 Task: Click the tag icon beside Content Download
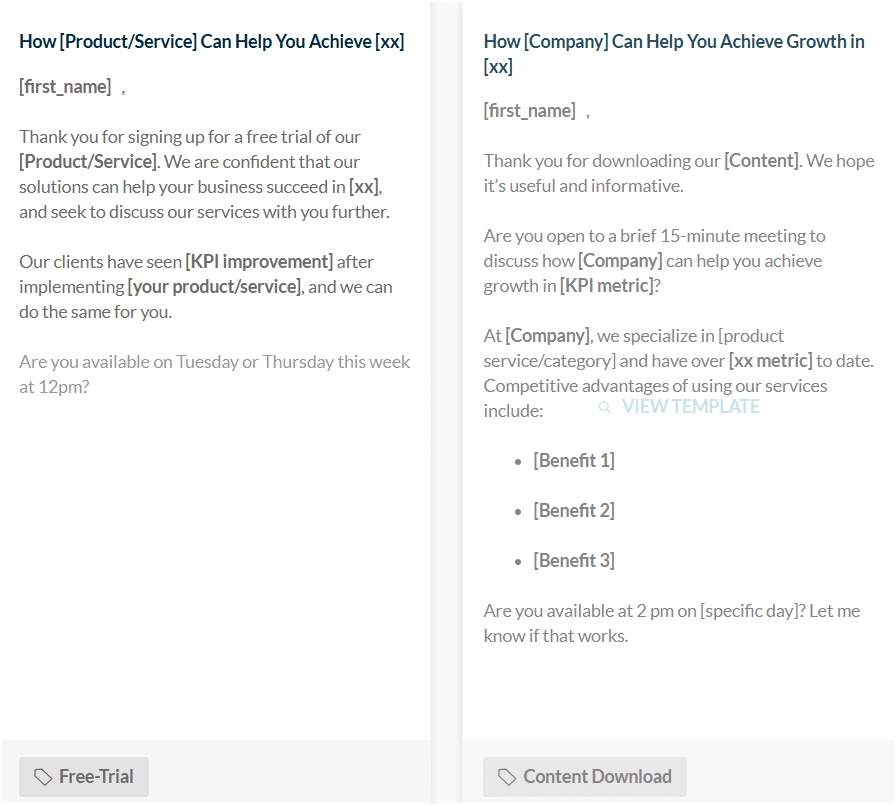(507, 777)
